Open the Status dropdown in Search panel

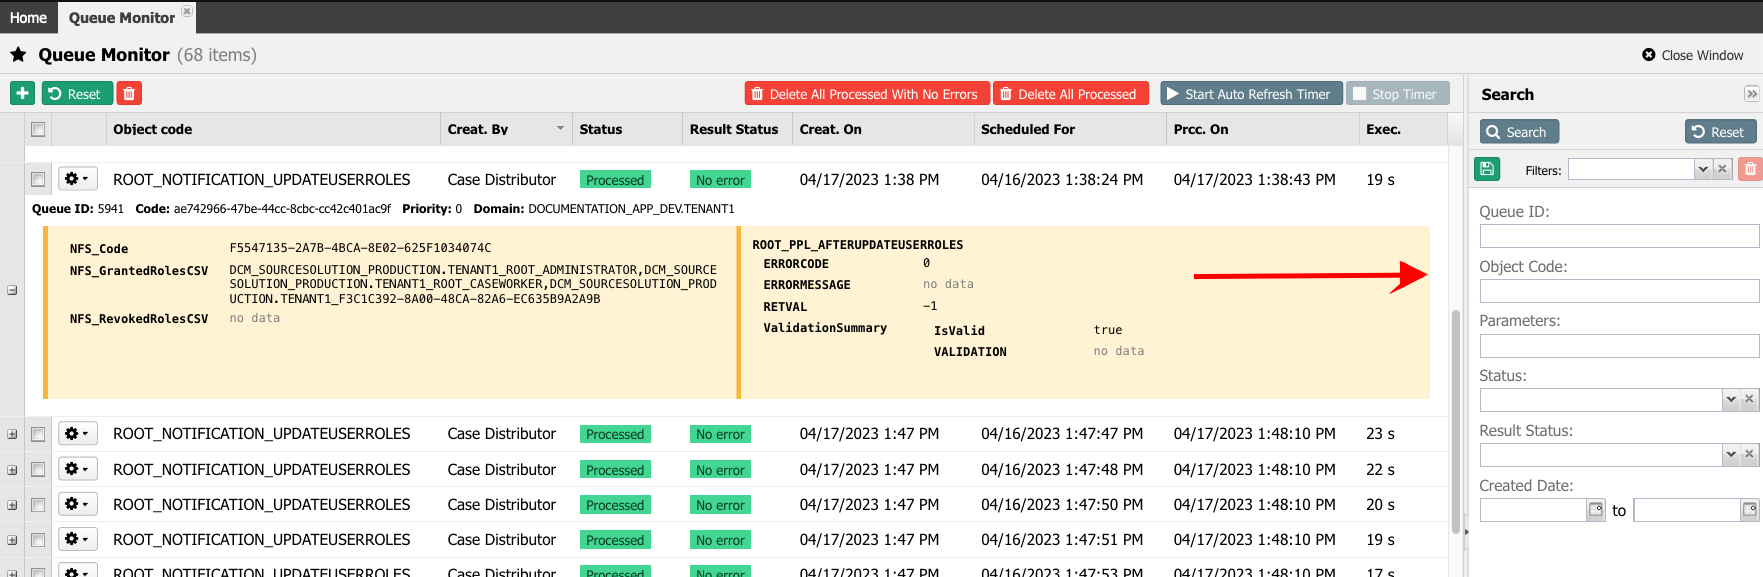1731,399
